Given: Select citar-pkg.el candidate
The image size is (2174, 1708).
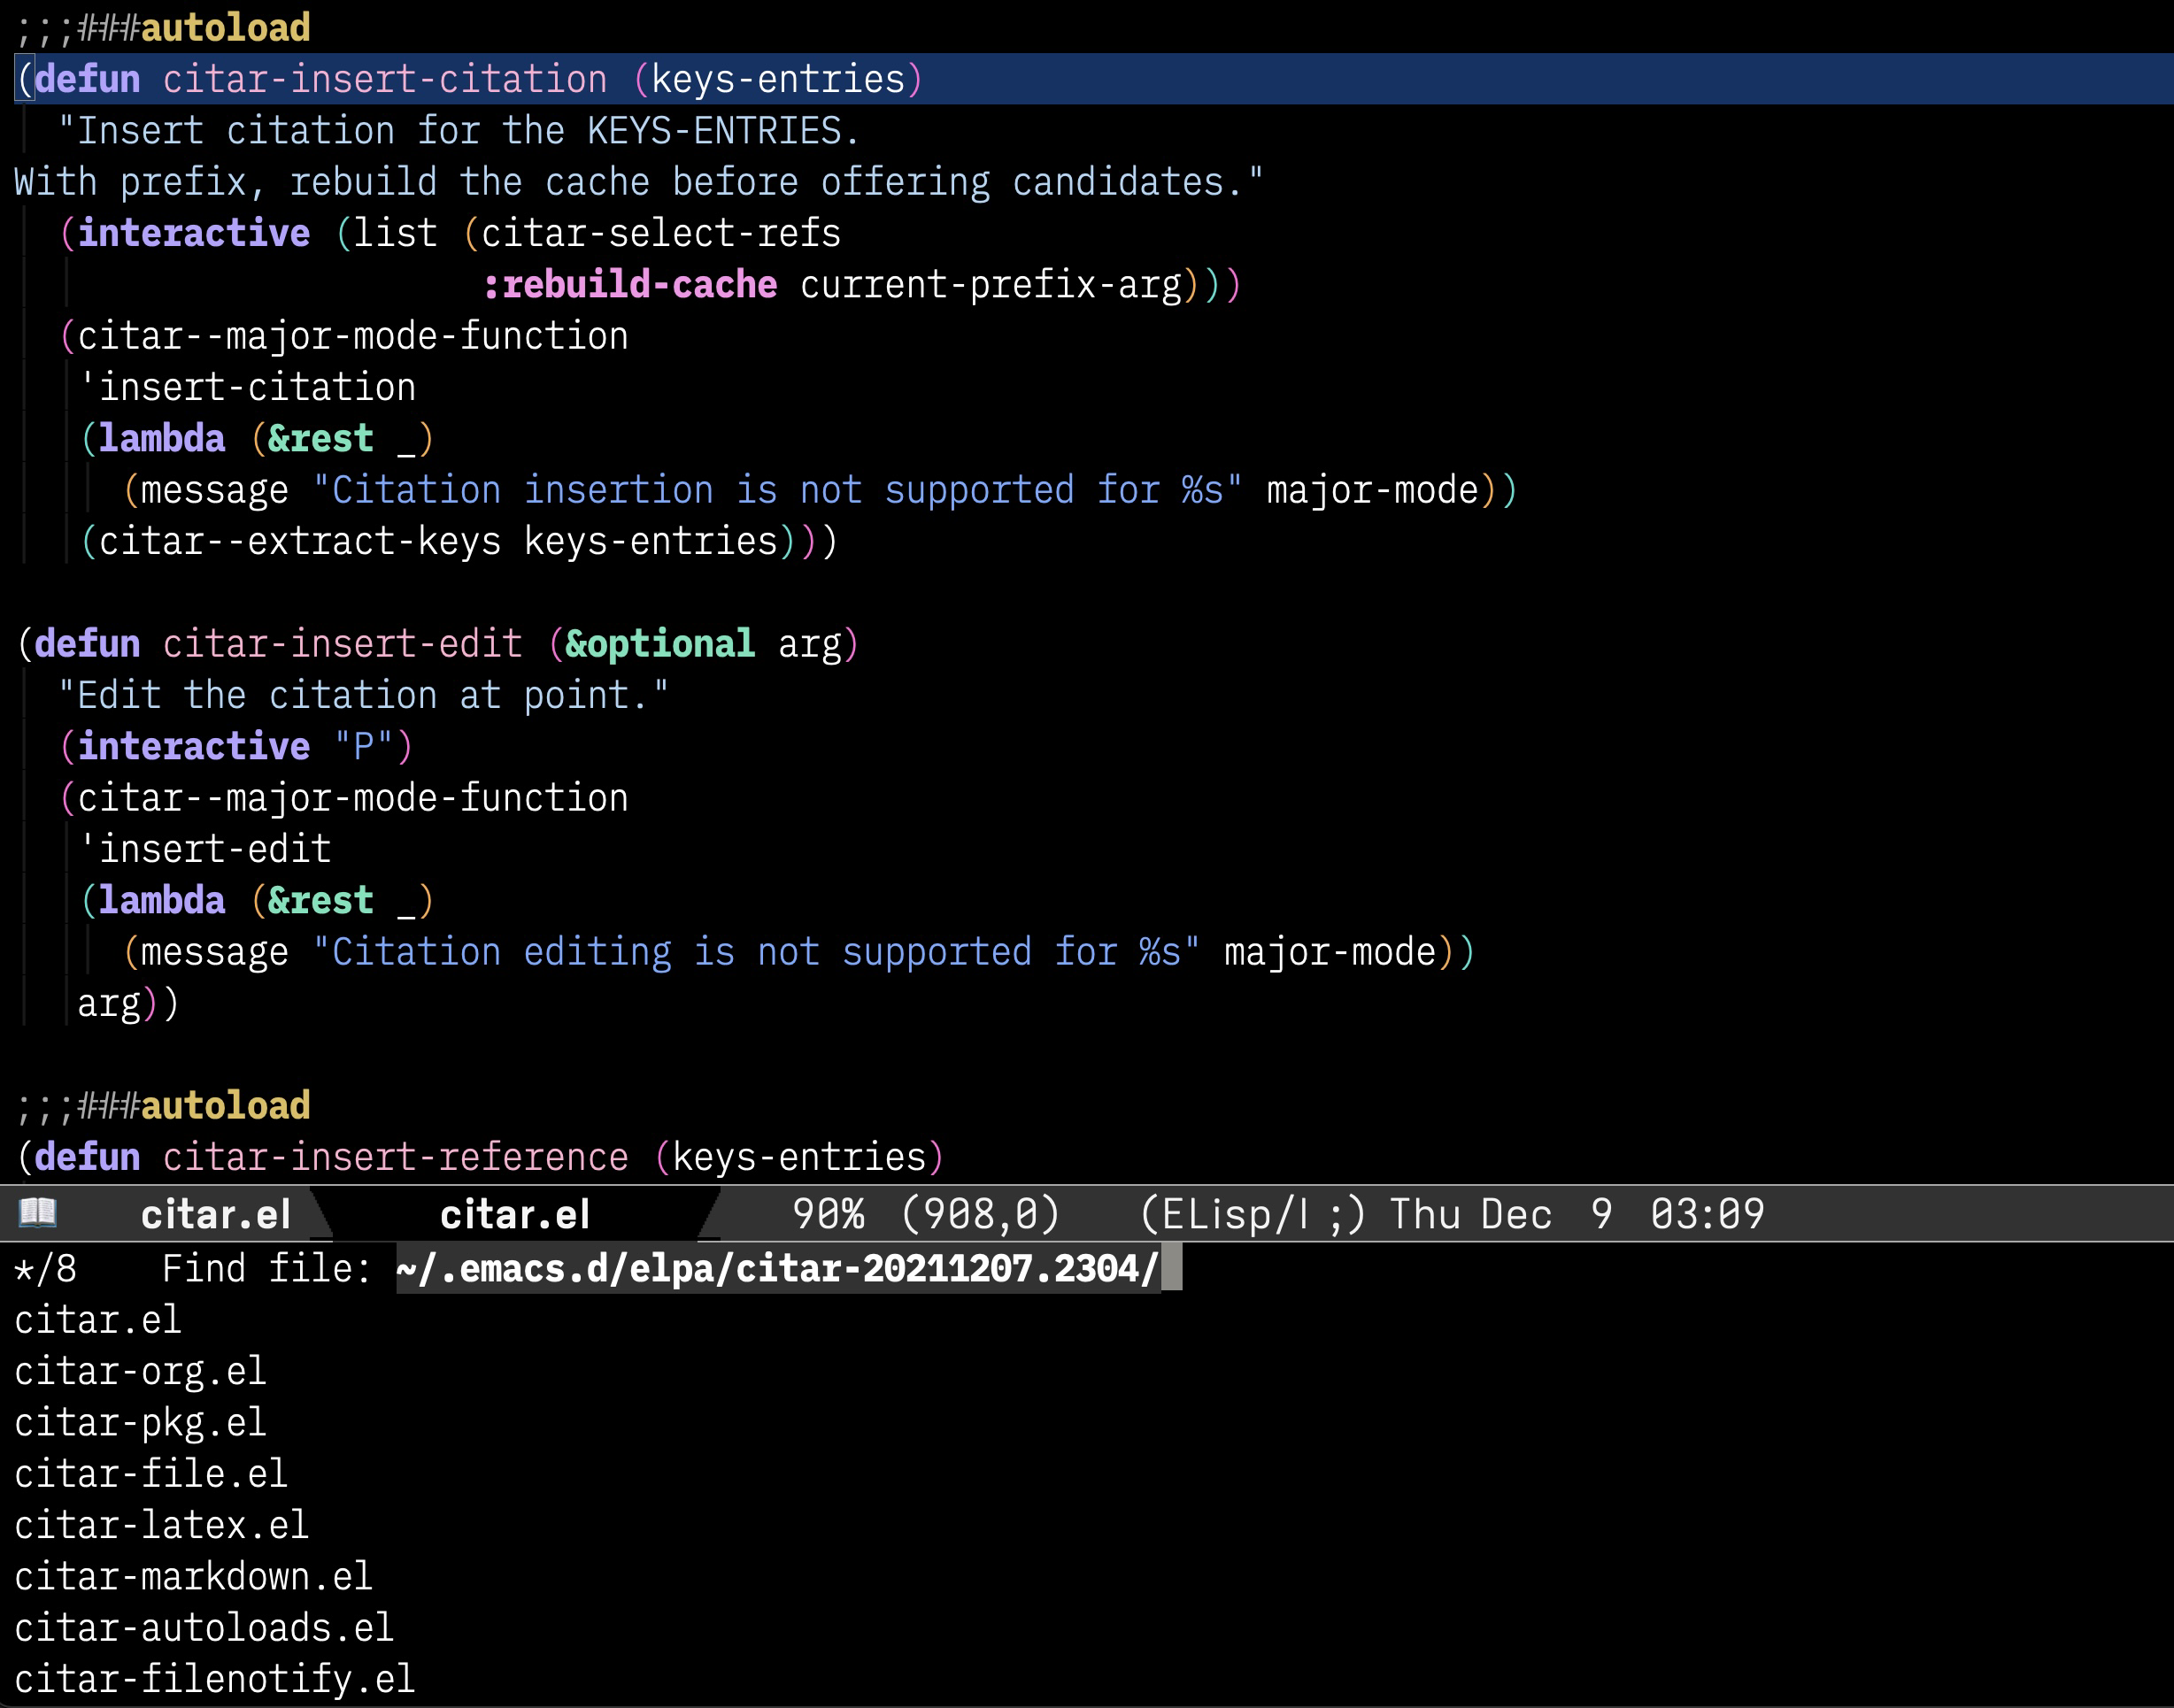Looking at the screenshot, I should (x=140, y=1422).
